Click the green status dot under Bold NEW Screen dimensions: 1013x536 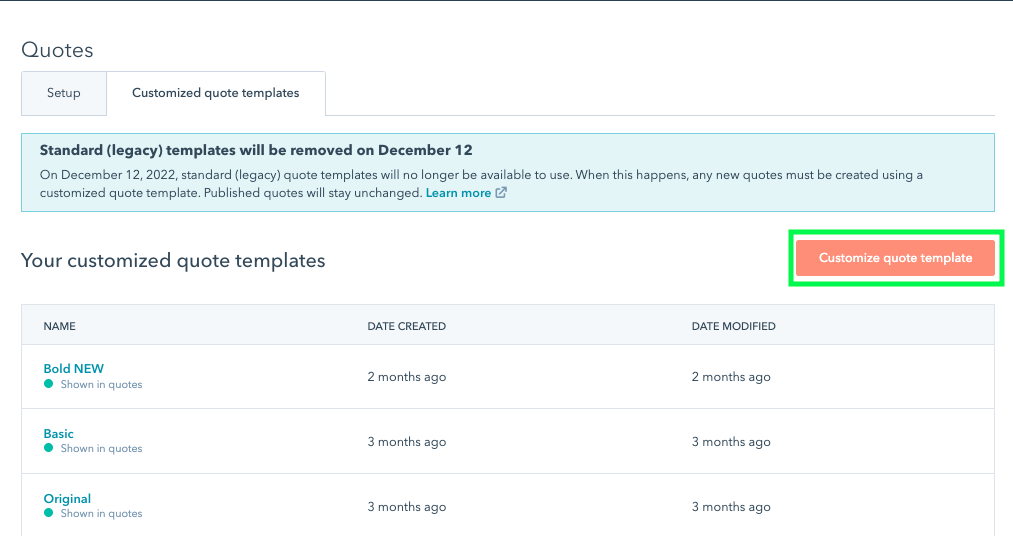point(48,384)
